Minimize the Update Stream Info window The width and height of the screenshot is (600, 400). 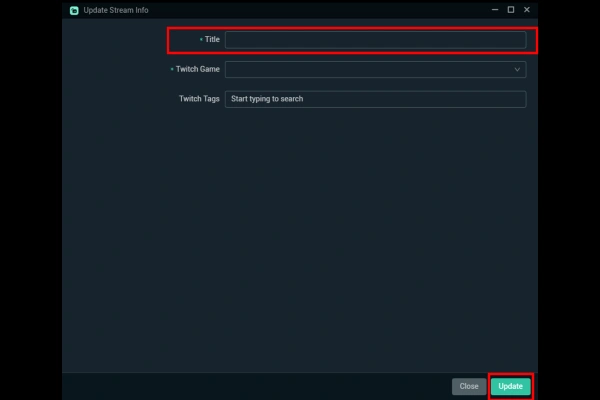[494, 10]
